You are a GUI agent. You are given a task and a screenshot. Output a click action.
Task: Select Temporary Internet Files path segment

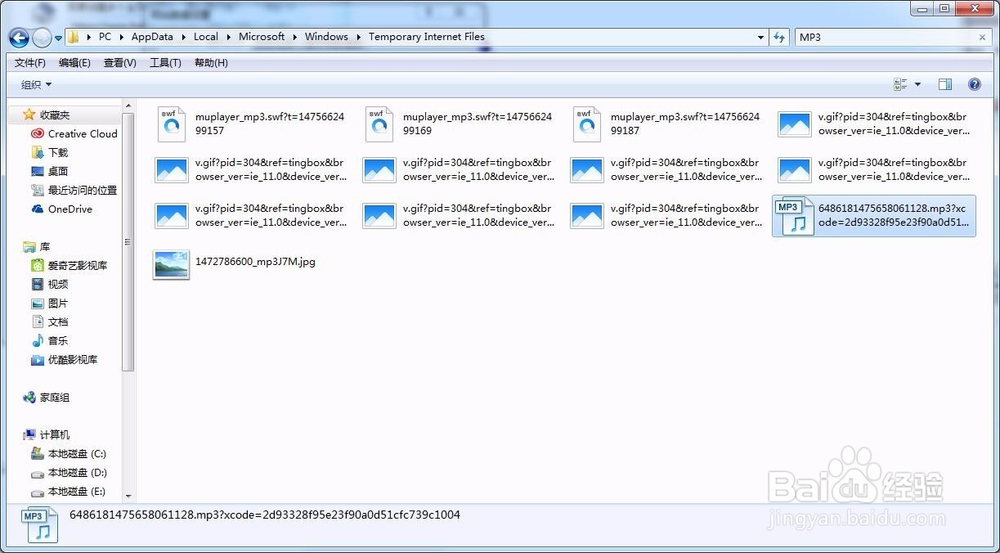427,37
